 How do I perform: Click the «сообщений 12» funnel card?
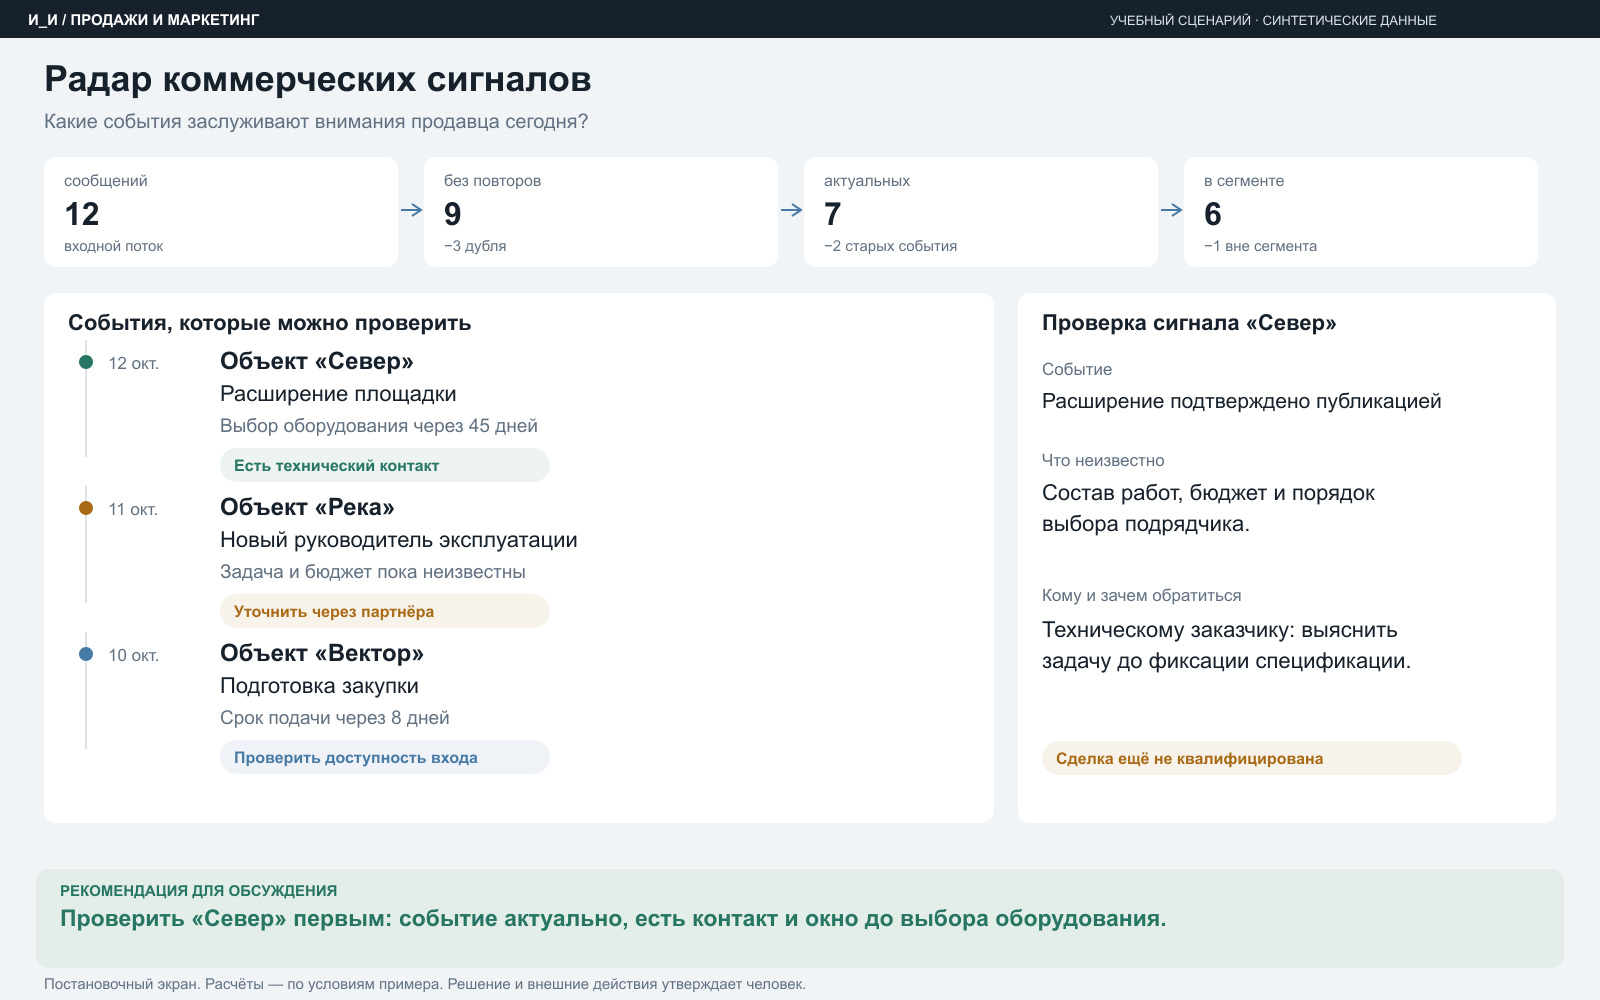pyautogui.click(x=221, y=212)
